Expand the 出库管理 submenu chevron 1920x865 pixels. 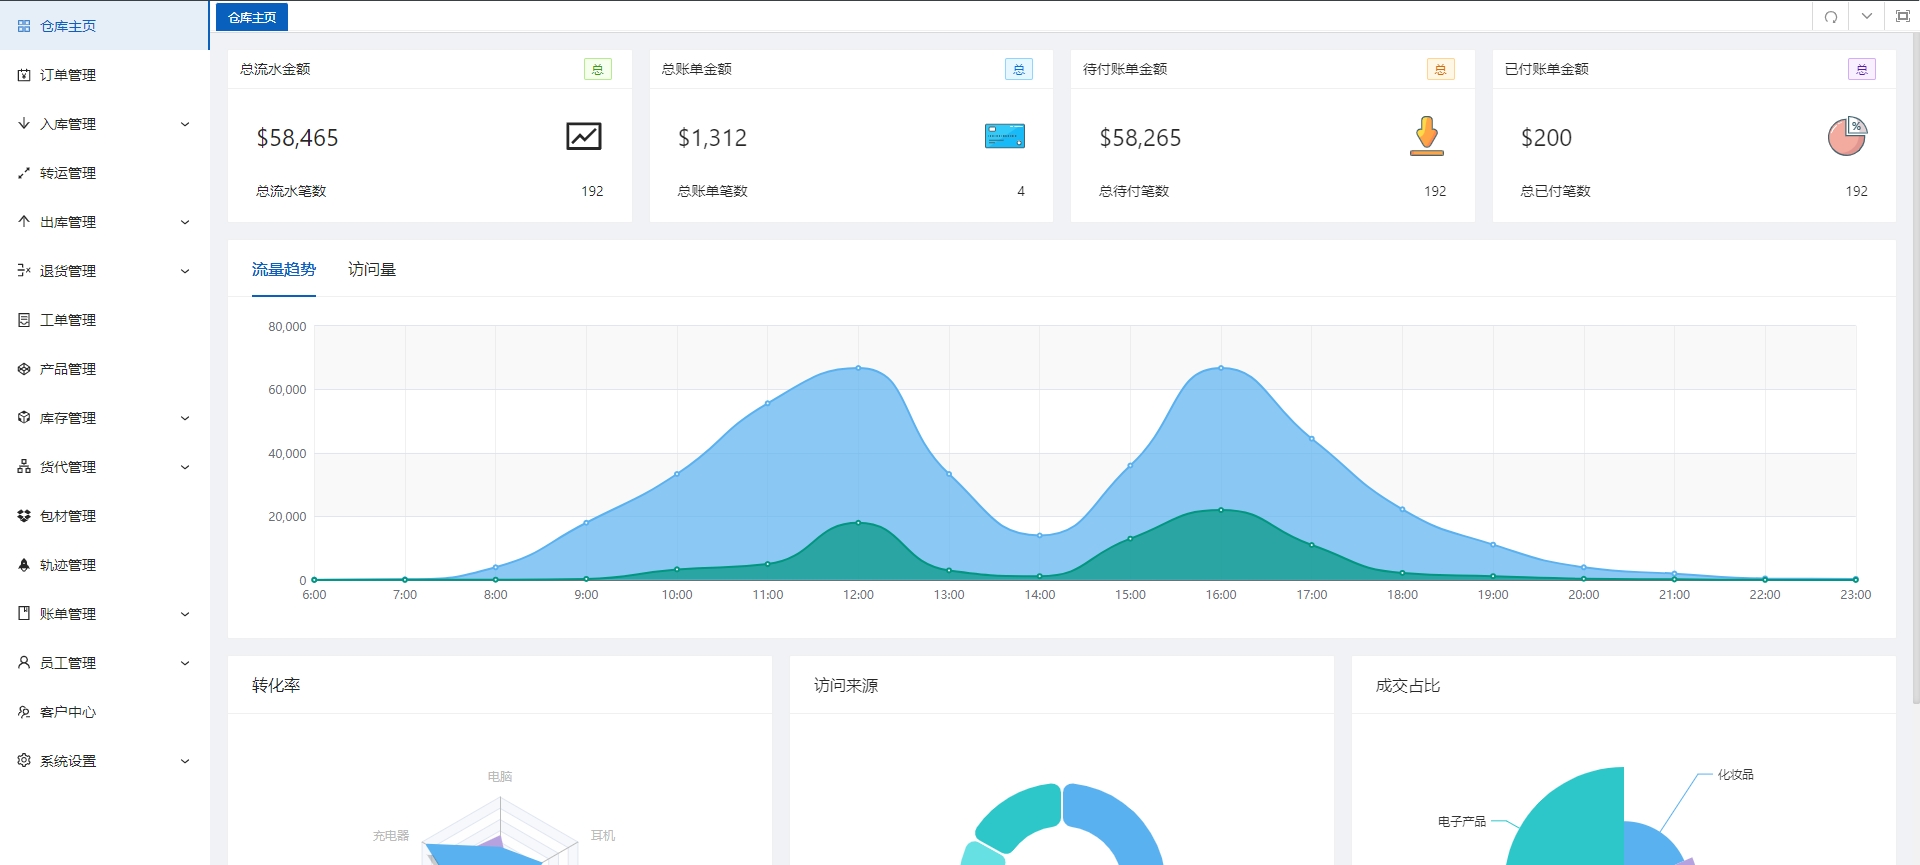click(185, 222)
